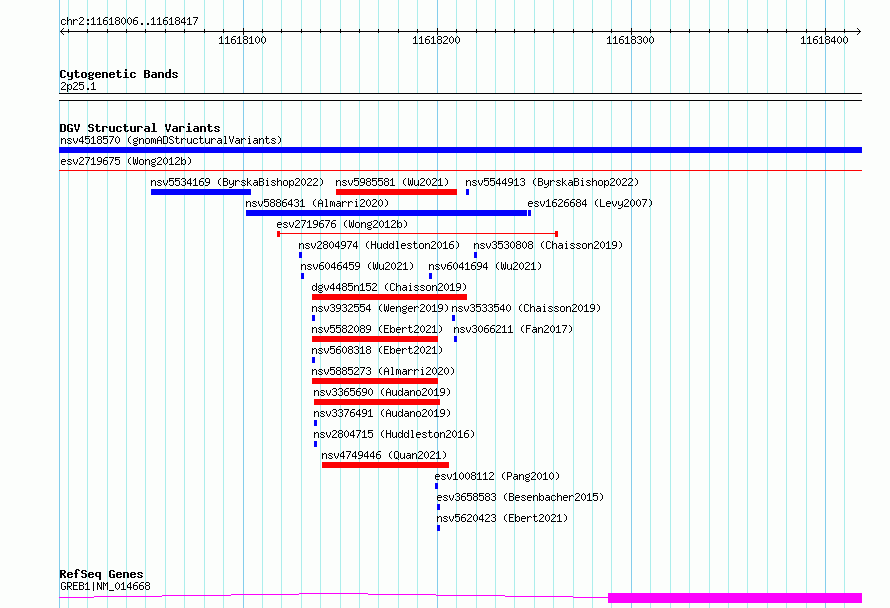The image size is (890, 608).
Task: Select nsv2804715 (Huddleston2016) label
Action: pyautogui.click(x=394, y=434)
